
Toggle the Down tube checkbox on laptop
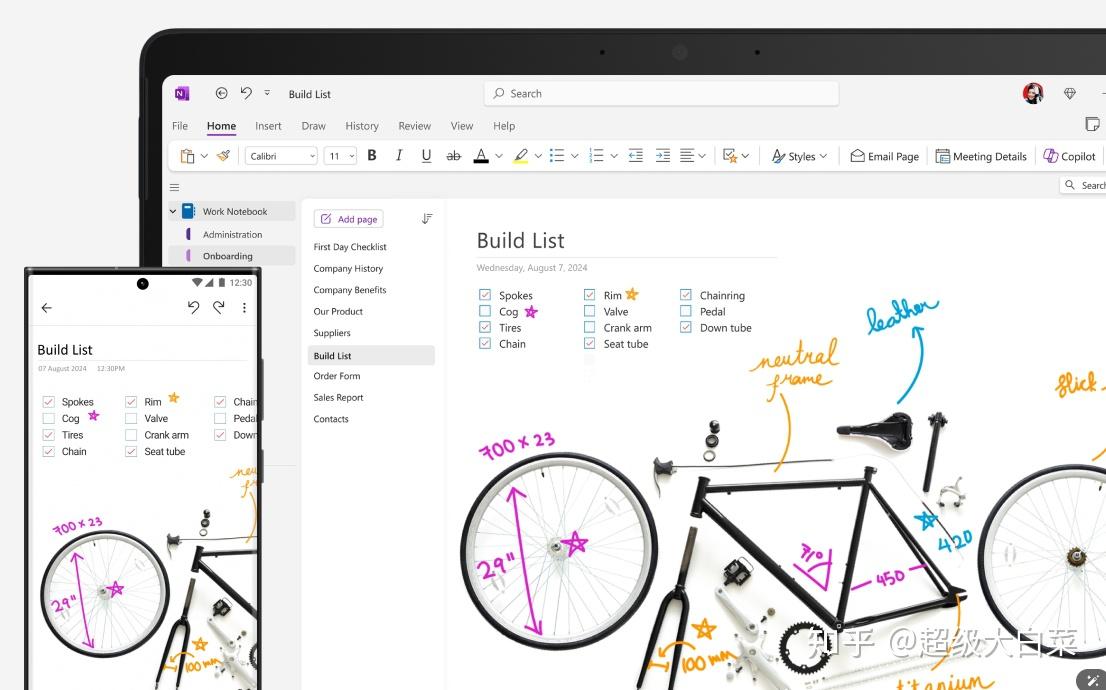coord(686,327)
